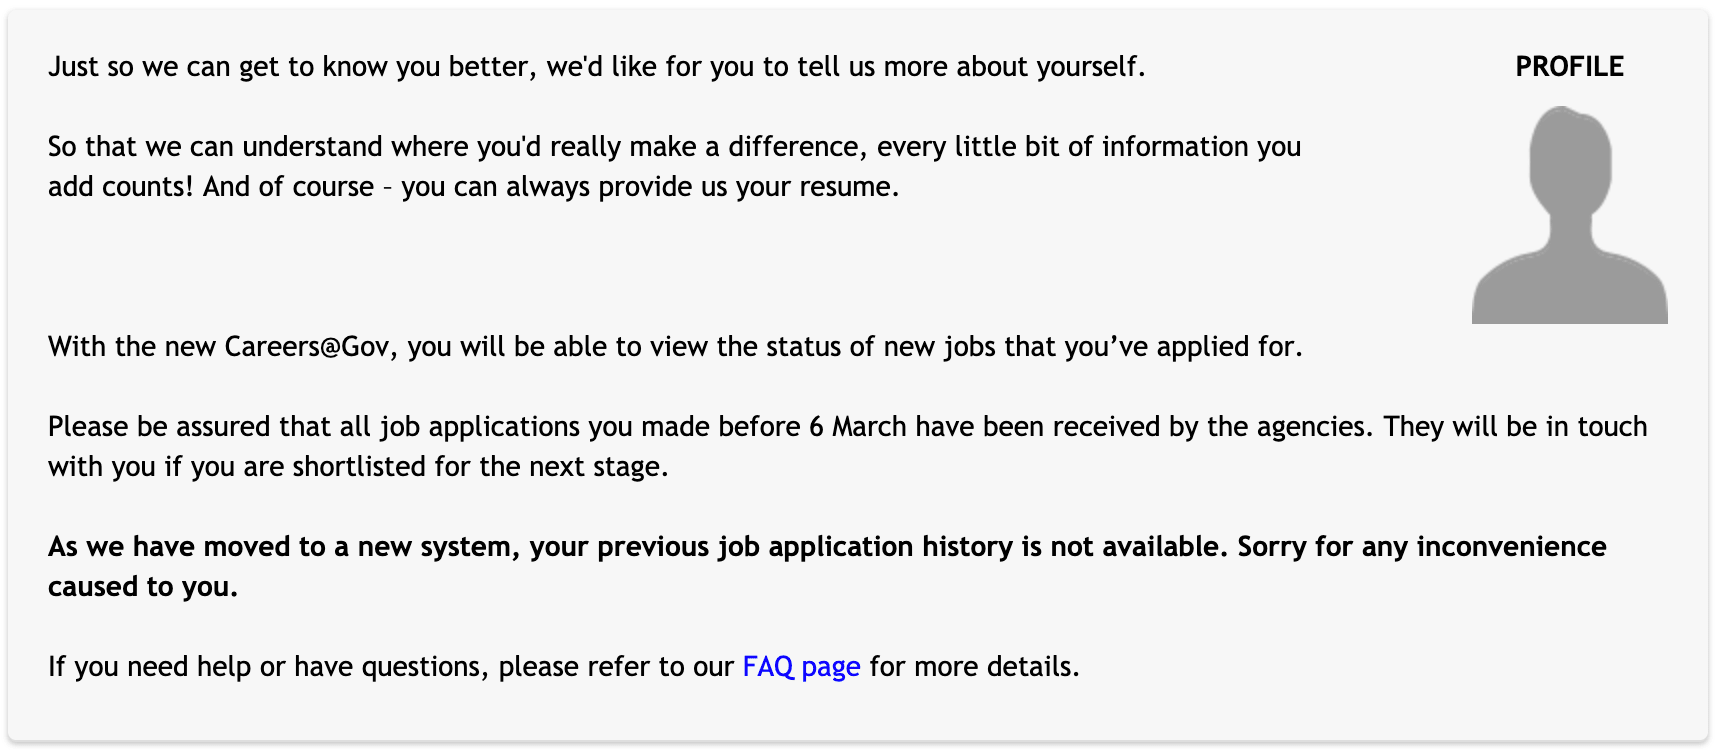This screenshot has height=750, width=1716.
Task: Open the FAQ page link
Action: (801, 667)
